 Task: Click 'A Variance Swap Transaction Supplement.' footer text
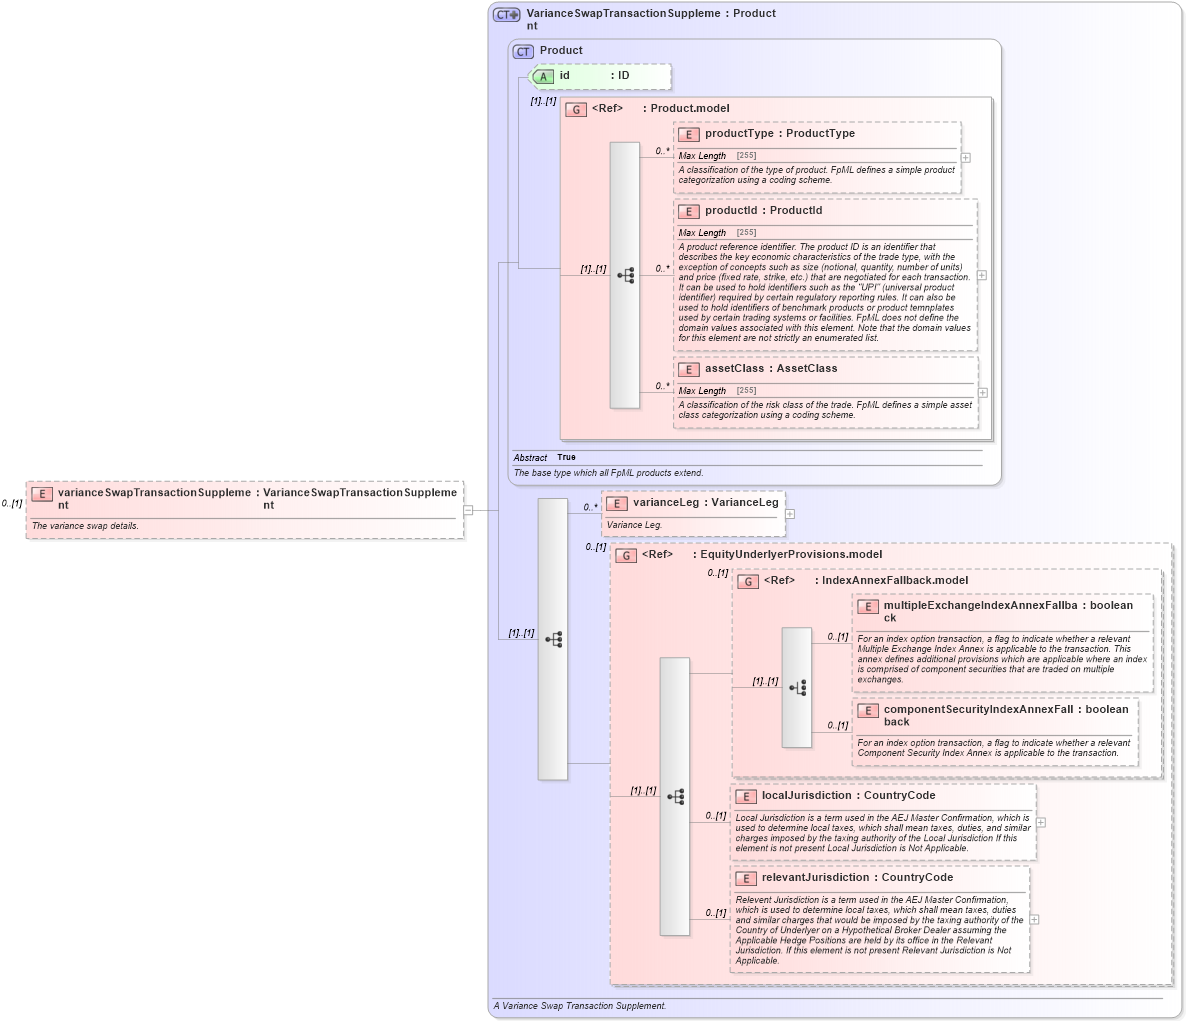579,1007
